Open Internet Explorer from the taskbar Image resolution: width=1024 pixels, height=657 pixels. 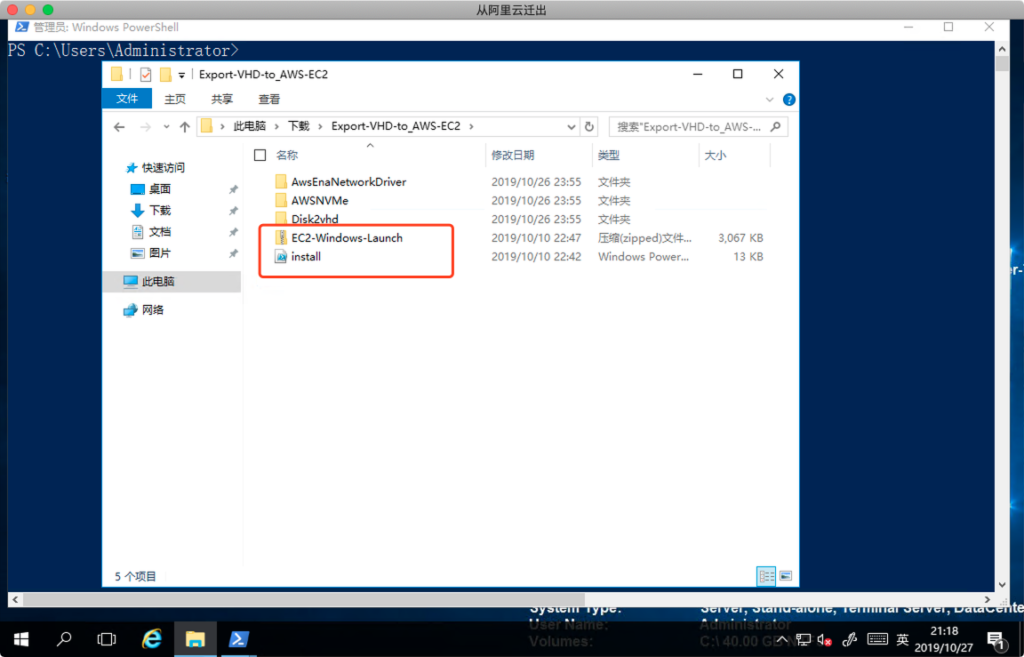click(152, 639)
